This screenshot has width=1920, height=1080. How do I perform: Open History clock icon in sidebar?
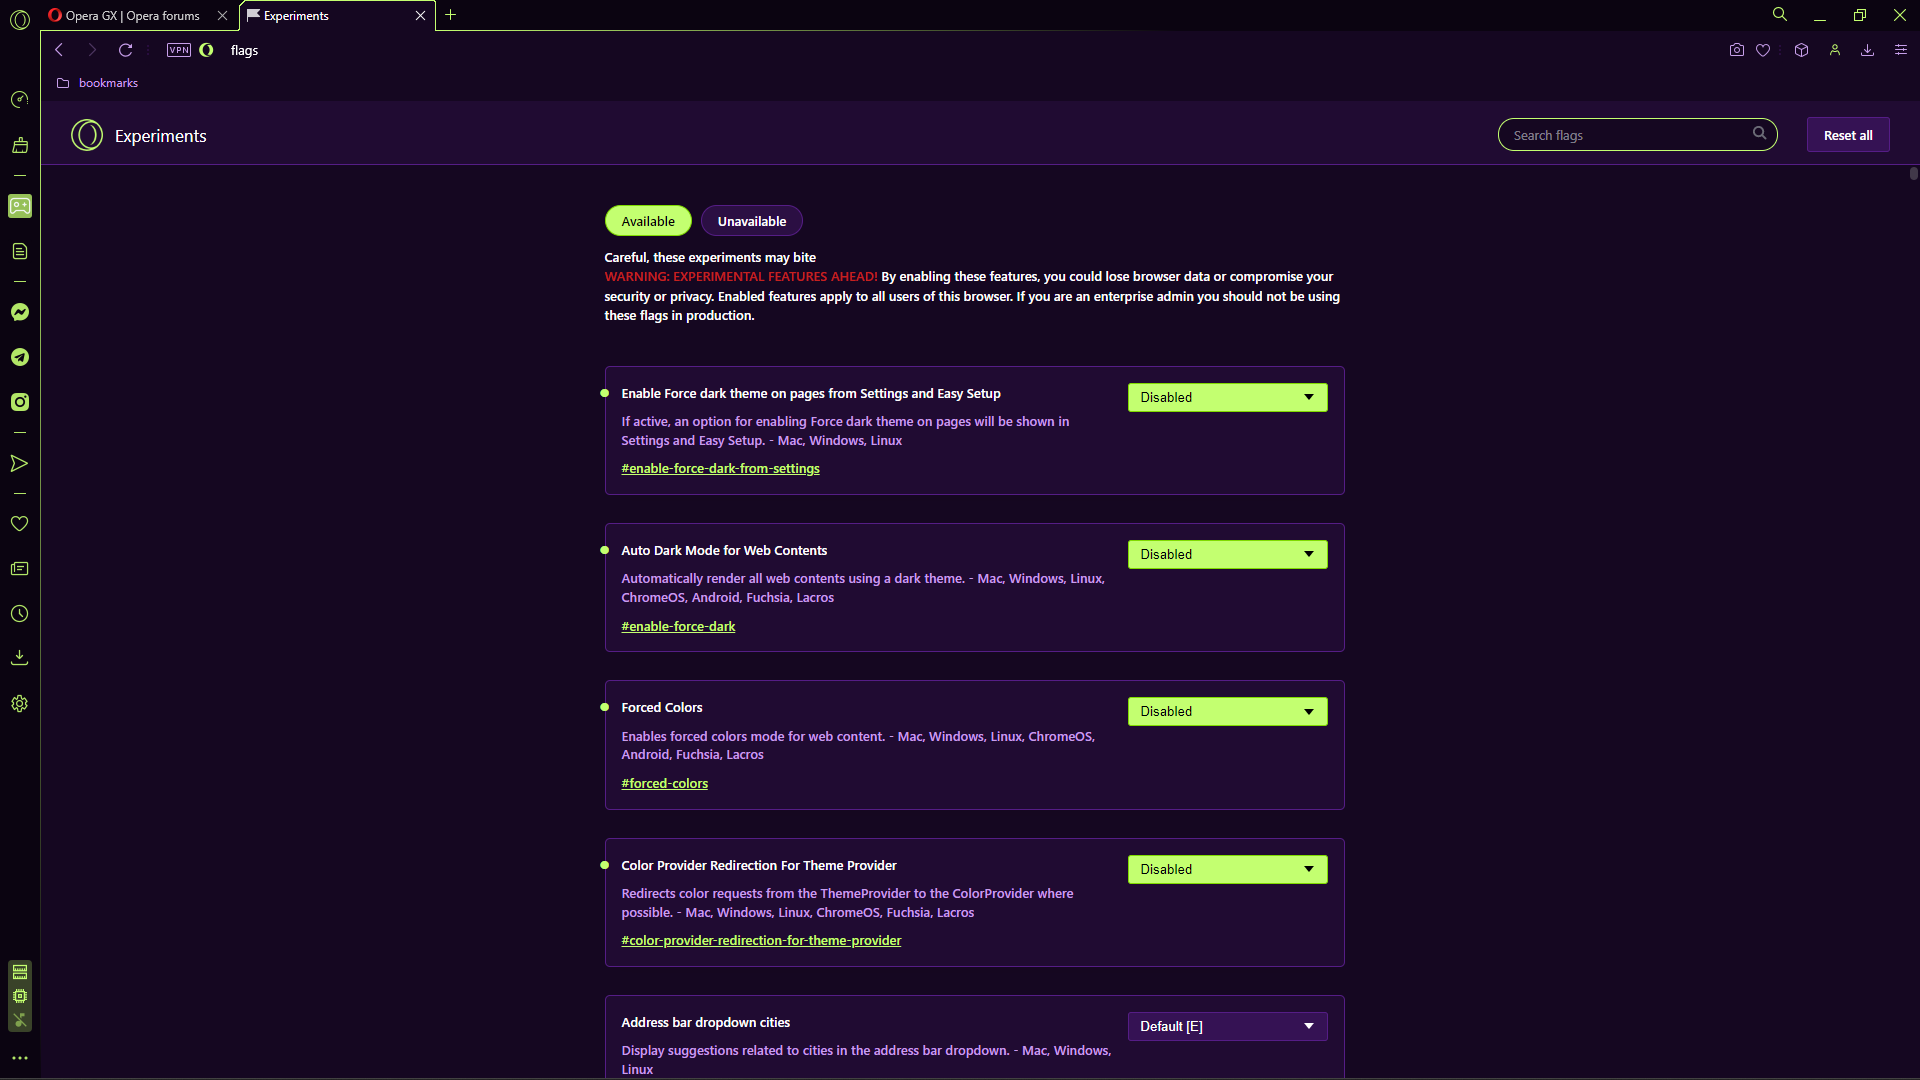pos(19,614)
